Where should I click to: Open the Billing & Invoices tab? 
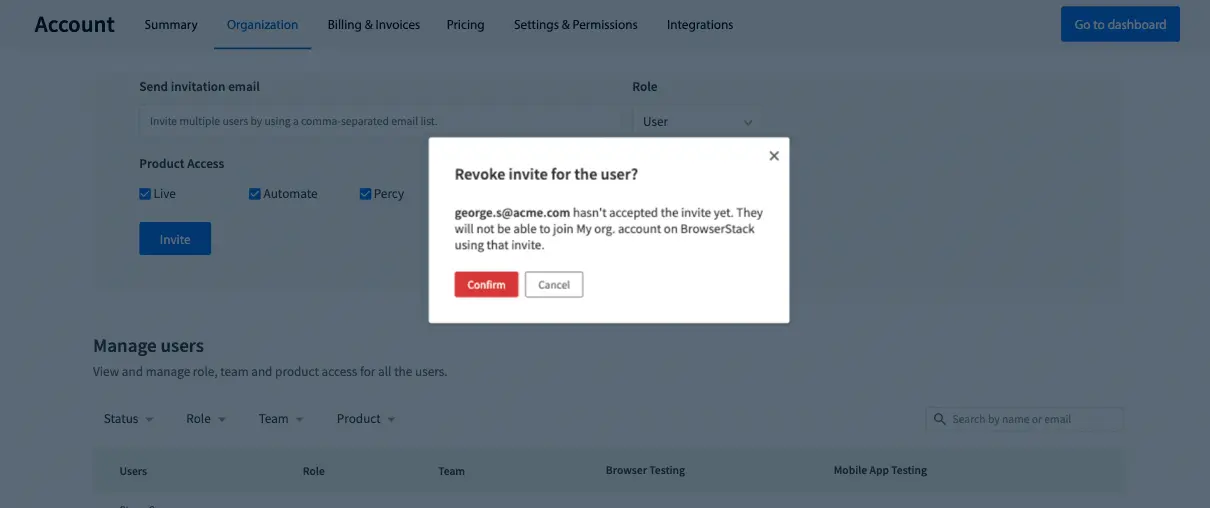pyautogui.click(x=373, y=25)
